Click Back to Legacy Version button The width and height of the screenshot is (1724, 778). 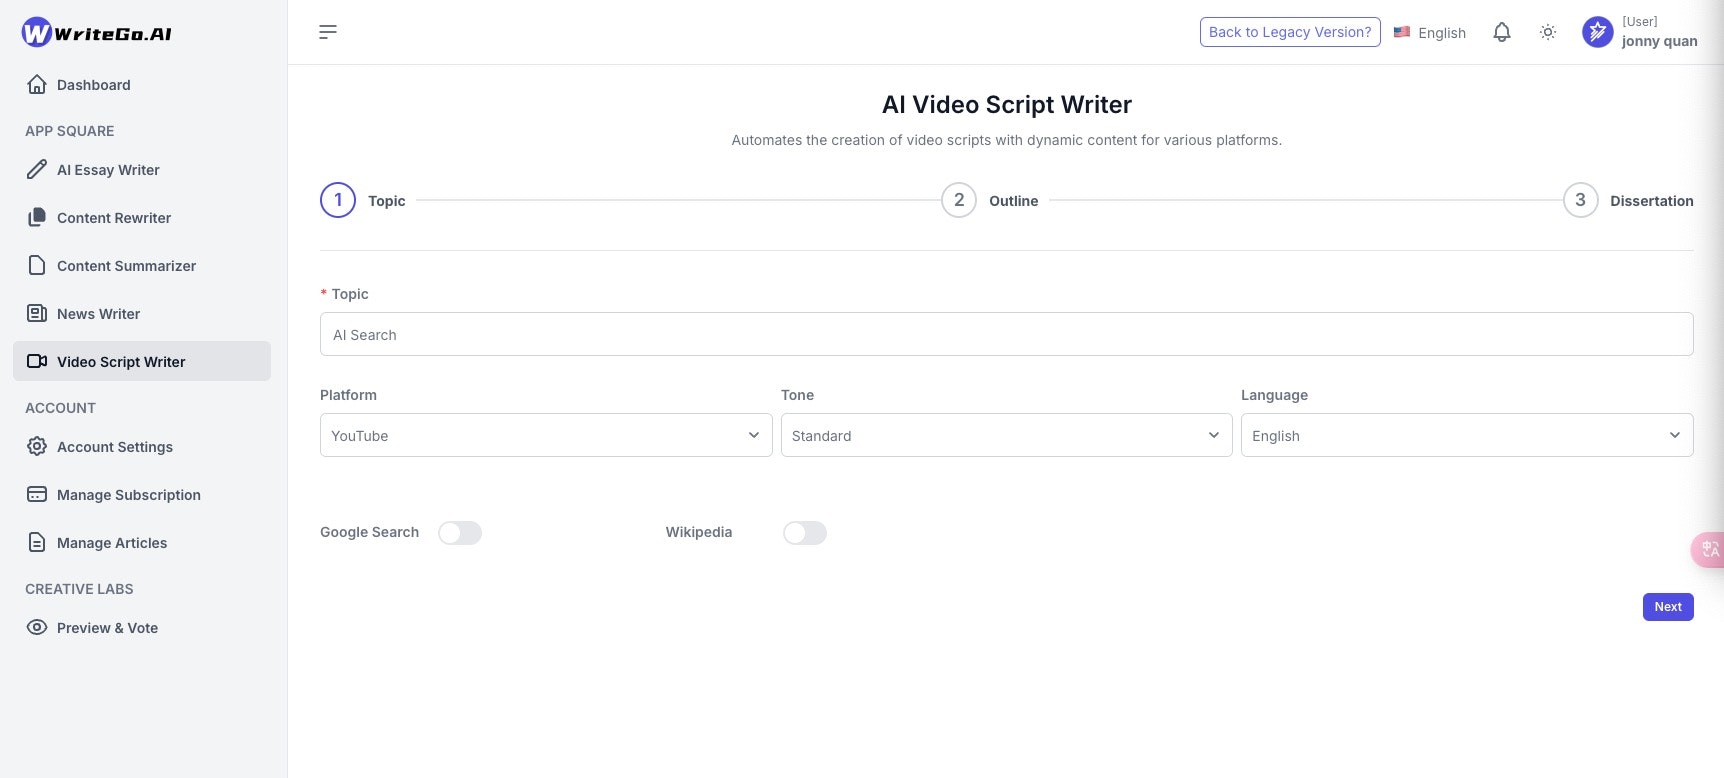pos(1290,32)
